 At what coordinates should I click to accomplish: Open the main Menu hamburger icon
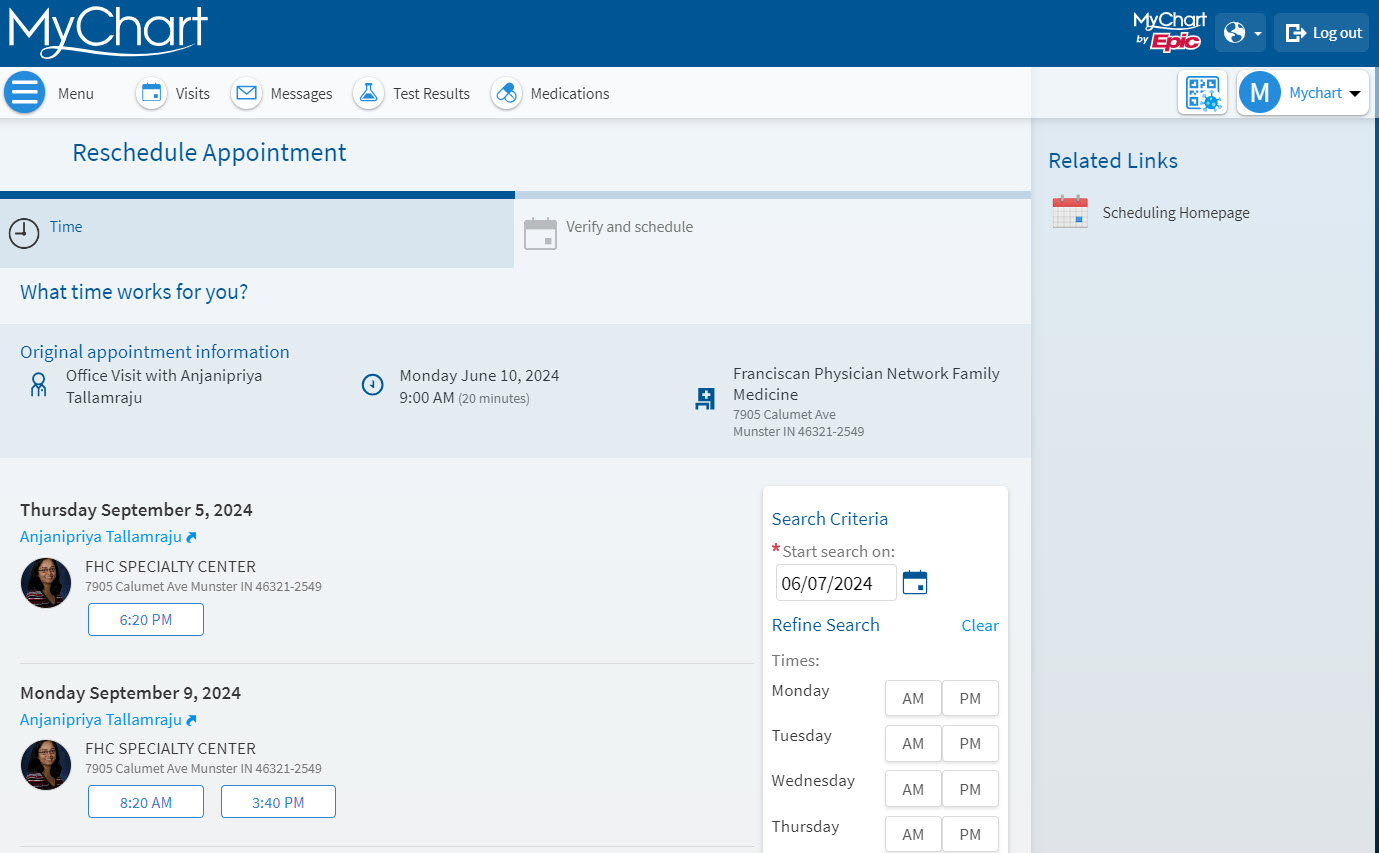[x=25, y=93]
